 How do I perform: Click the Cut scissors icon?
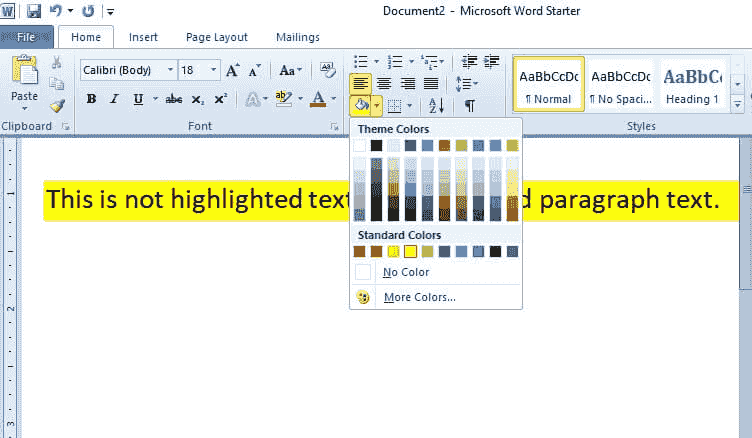point(56,62)
